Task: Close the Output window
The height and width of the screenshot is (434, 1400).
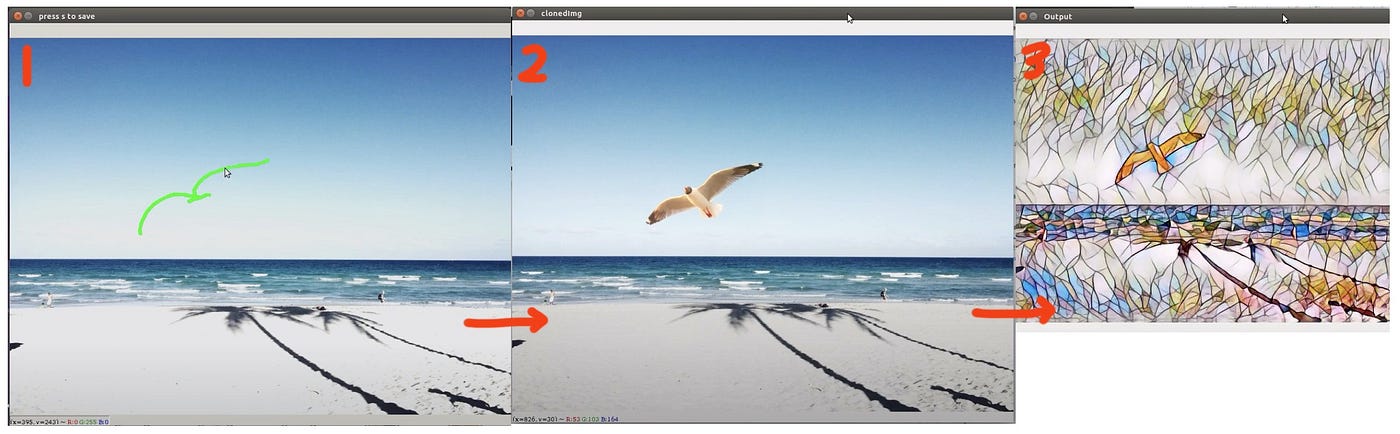Action: coord(1024,16)
